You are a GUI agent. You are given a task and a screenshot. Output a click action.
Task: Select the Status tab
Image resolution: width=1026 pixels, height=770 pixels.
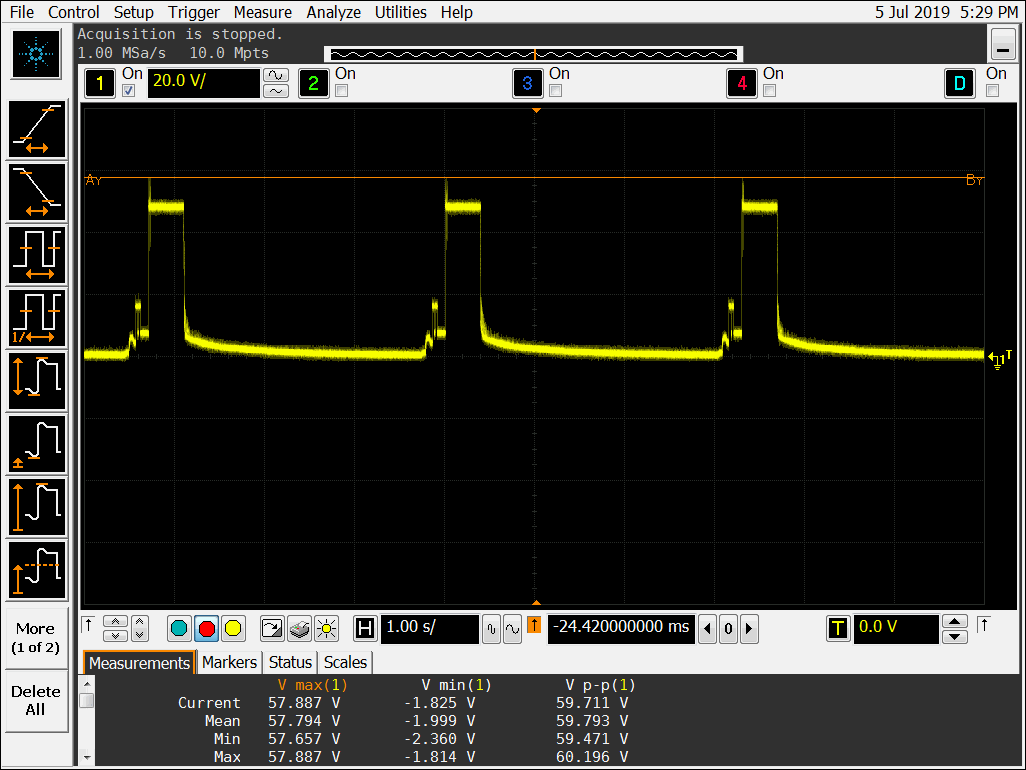290,663
